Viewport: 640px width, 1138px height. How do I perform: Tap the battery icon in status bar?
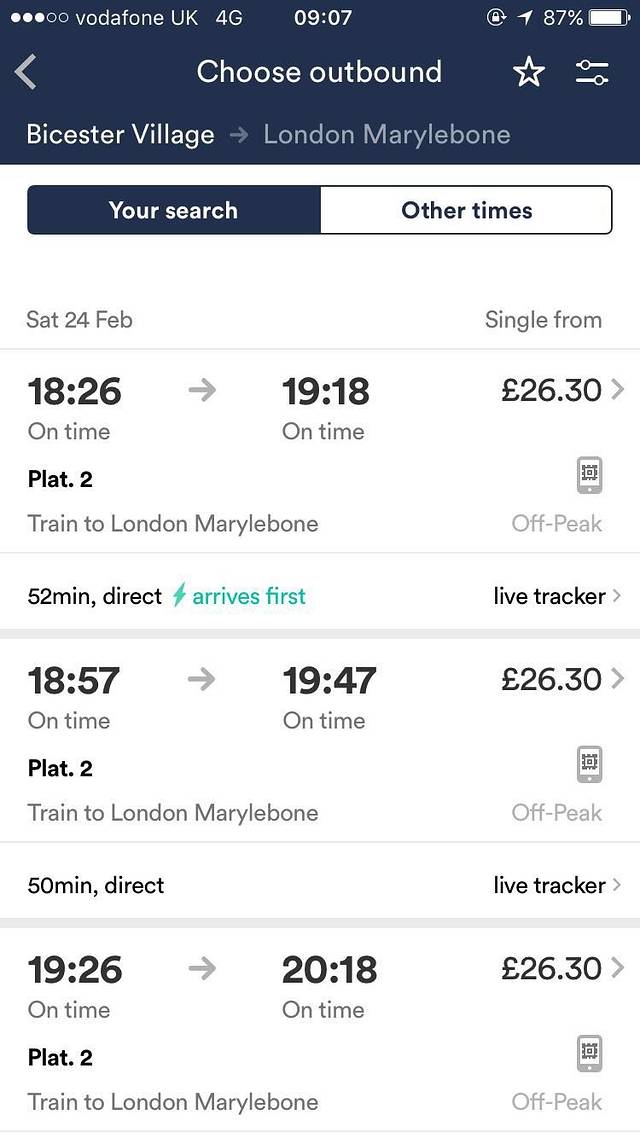pyautogui.click(x=609, y=18)
